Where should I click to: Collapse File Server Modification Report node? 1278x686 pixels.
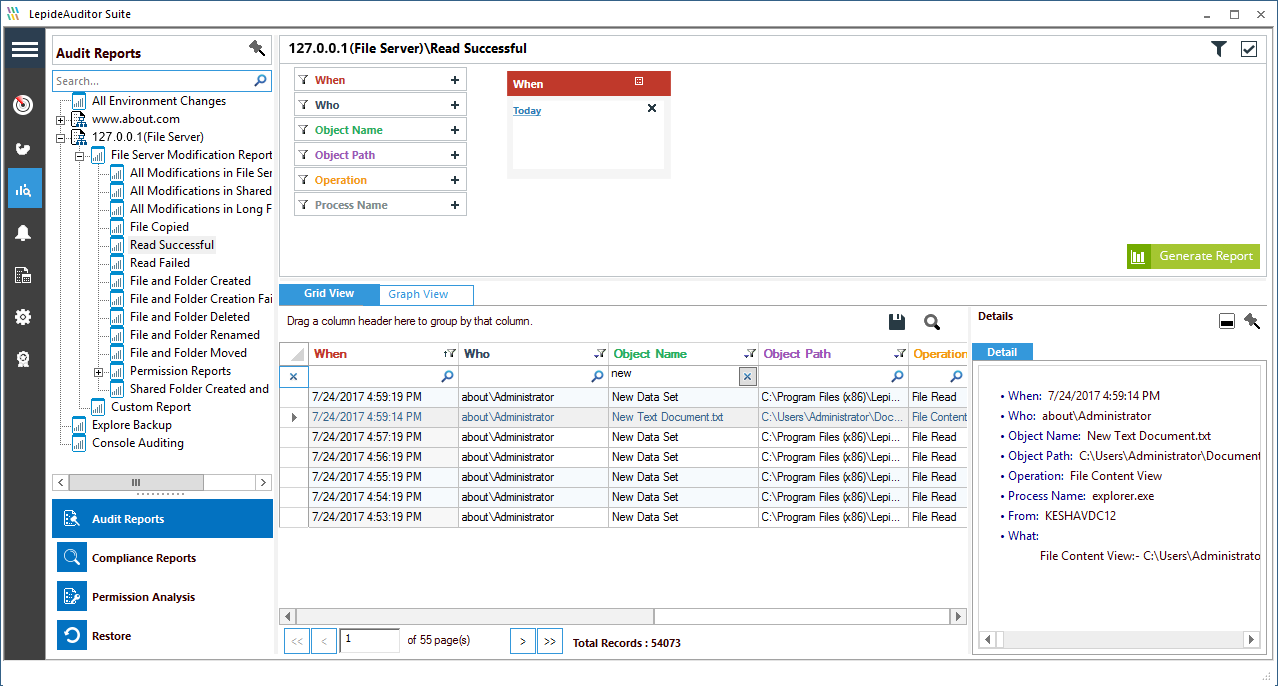pyautogui.click(x=79, y=155)
